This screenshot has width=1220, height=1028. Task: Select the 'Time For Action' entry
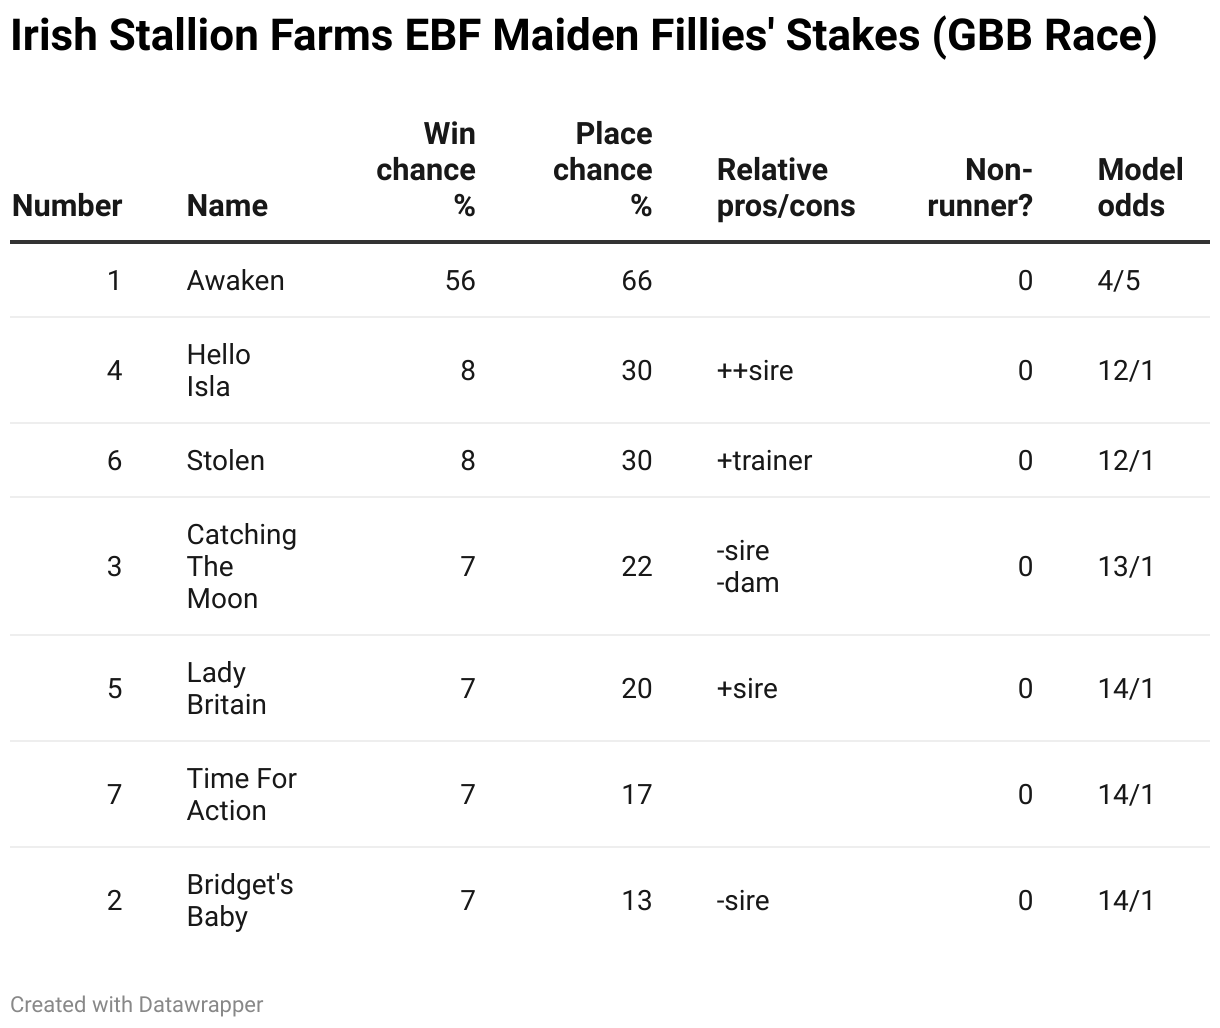point(242,795)
